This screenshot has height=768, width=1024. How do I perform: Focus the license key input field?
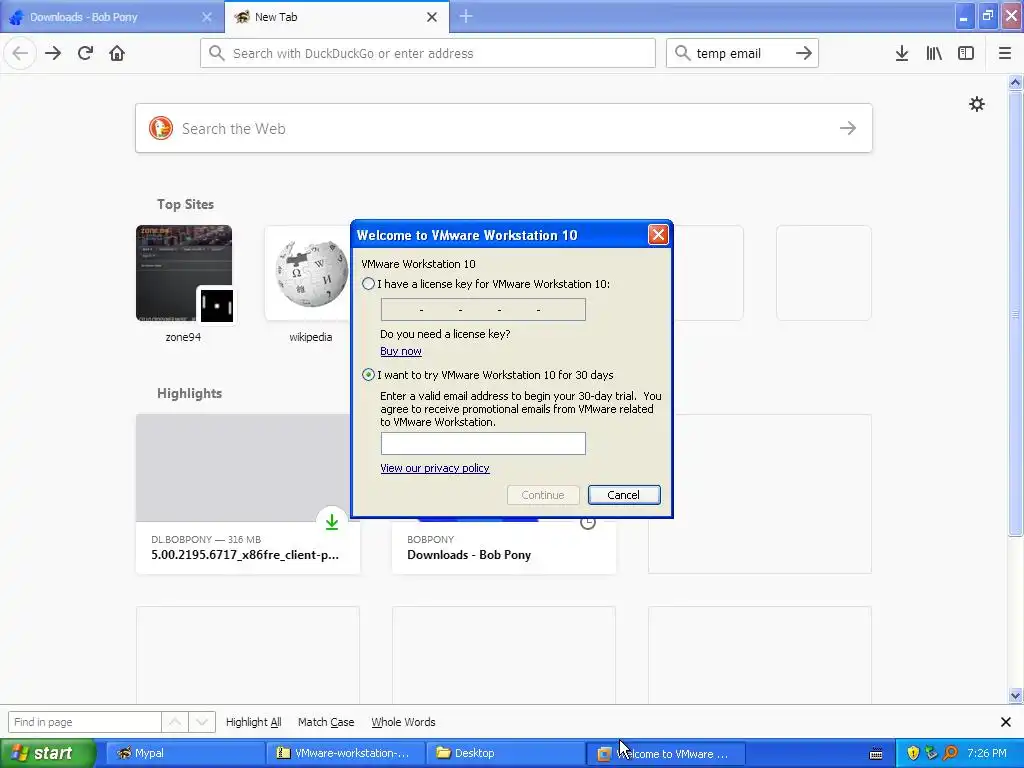click(483, 310)
